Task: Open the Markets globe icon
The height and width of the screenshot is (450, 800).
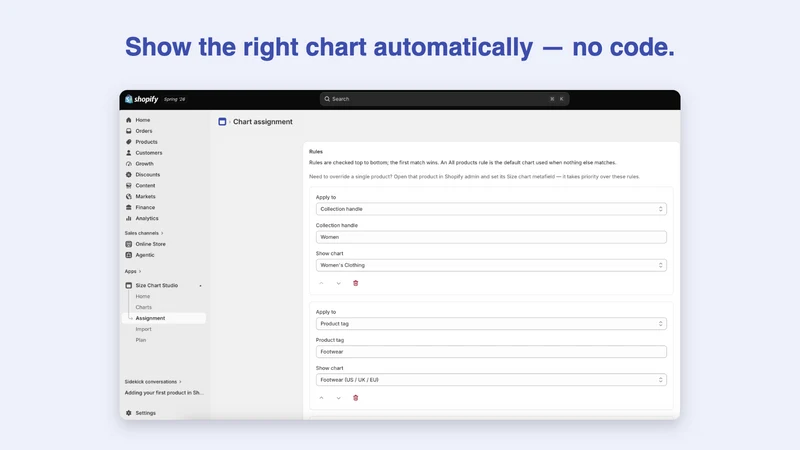Action: (x=129, y=196)
